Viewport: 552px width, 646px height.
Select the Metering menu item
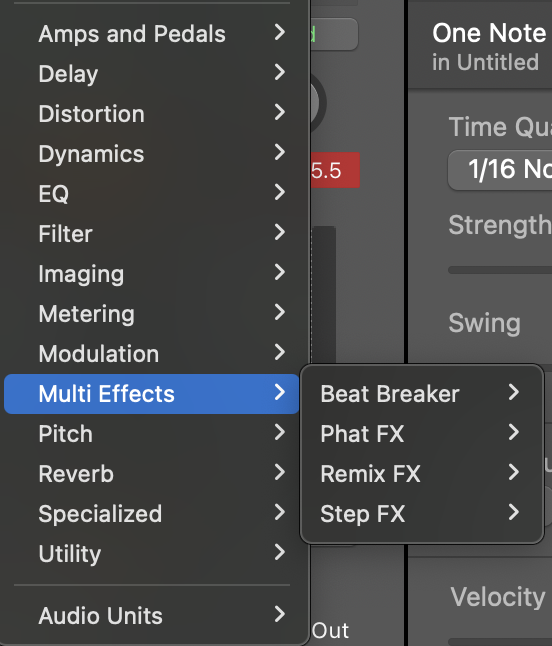pos(151,313)
